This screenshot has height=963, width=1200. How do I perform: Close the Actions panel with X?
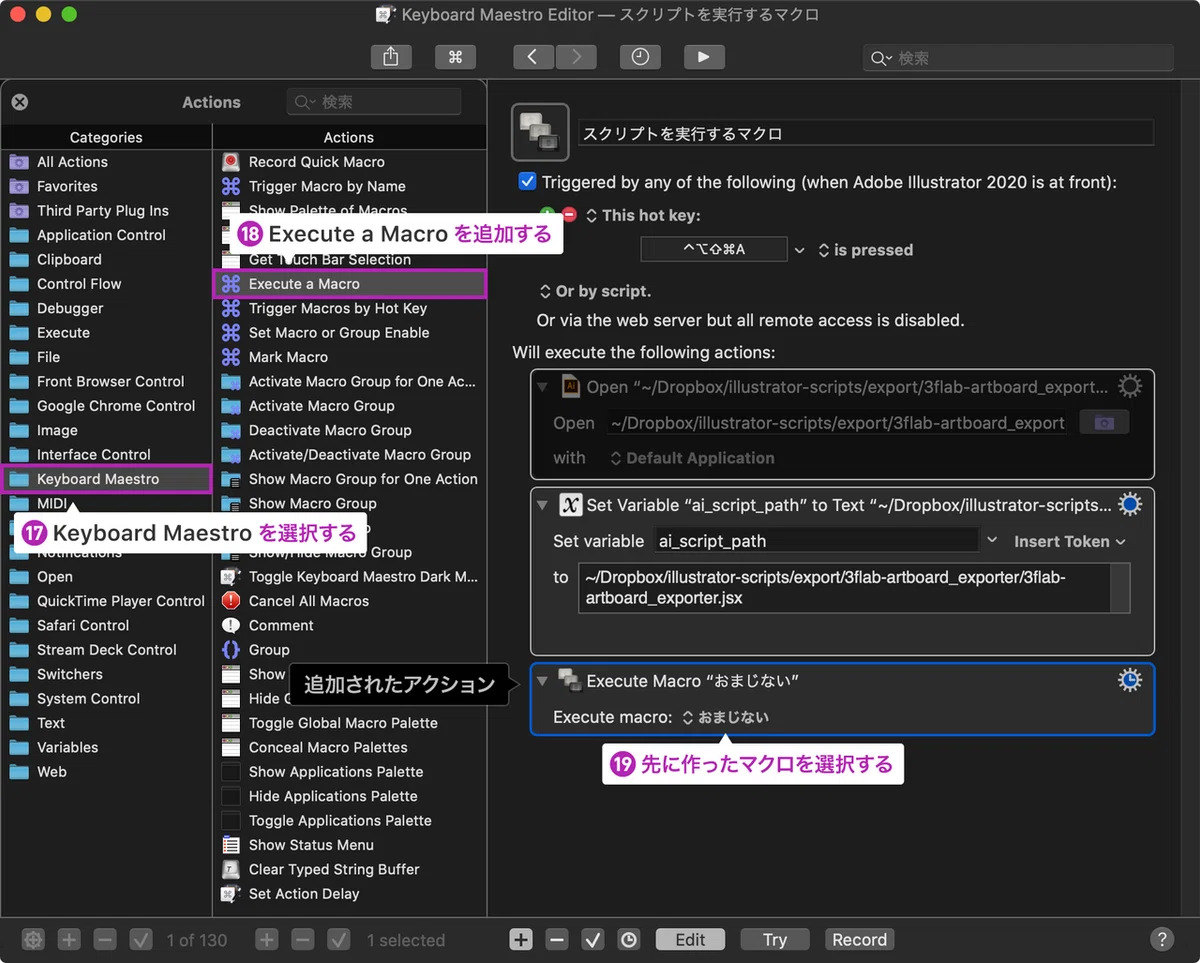[x=20, y=102]
